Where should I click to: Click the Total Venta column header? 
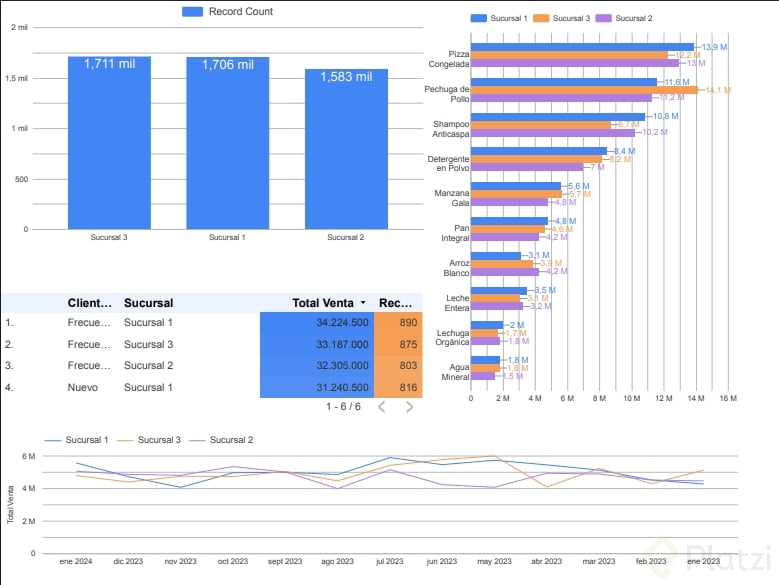[323, 303]
